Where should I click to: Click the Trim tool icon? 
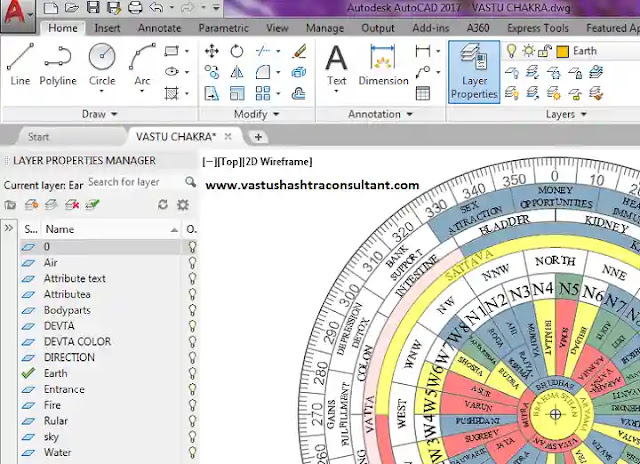pos(262,51)
